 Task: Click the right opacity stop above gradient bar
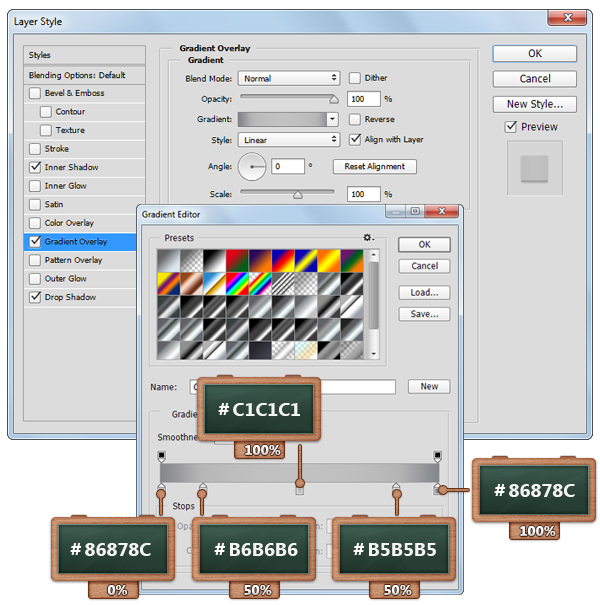tap(437, 455)
